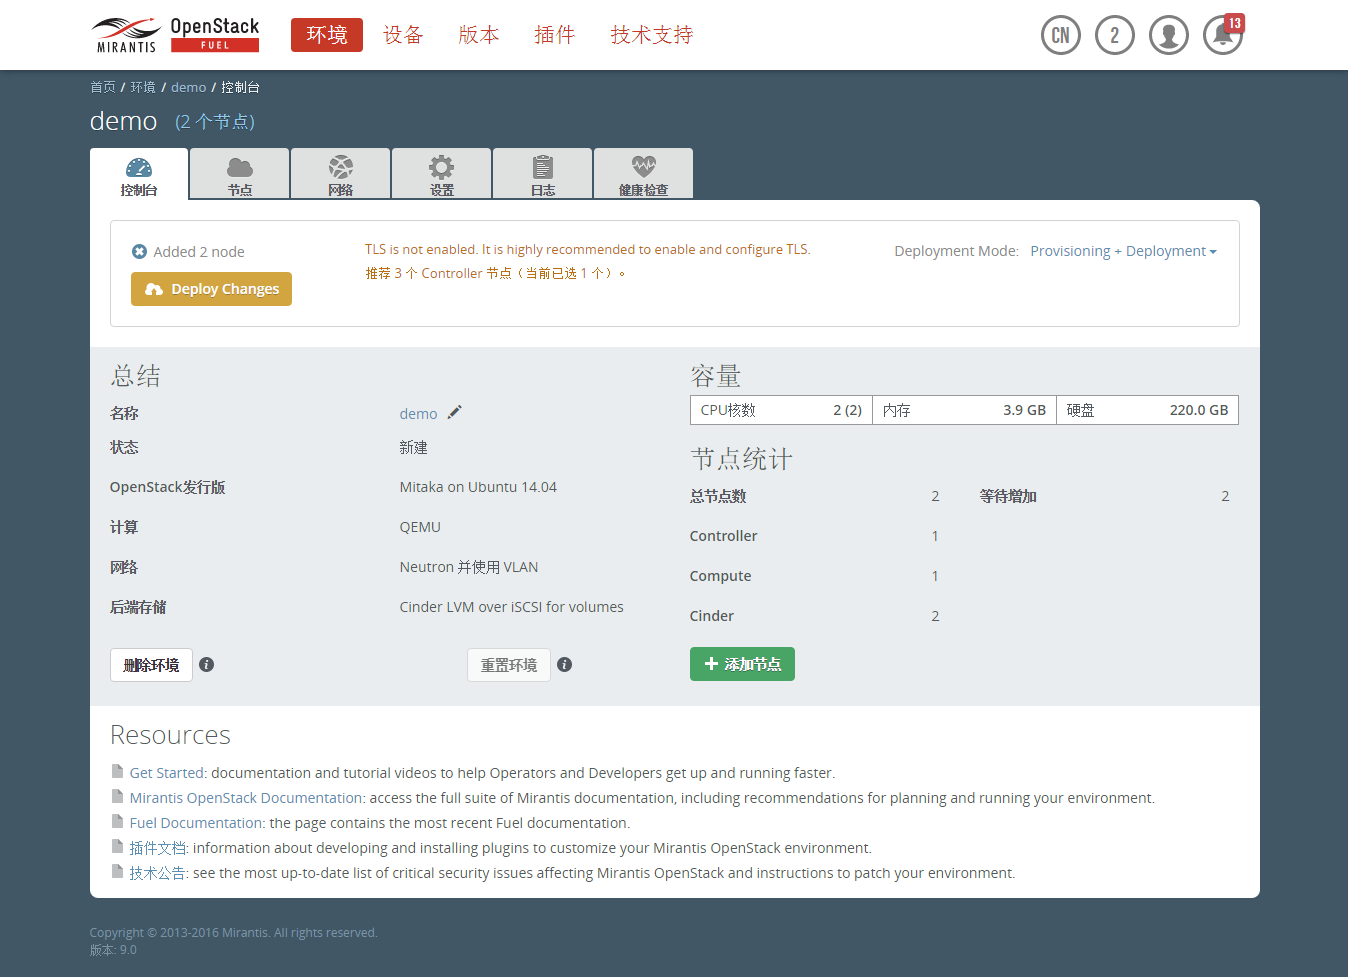Click the 推荐 3 个 Controller 节点 warning
Image resolution: width=1348 pixels, height=977 pixels.
(x=496, y=273)
